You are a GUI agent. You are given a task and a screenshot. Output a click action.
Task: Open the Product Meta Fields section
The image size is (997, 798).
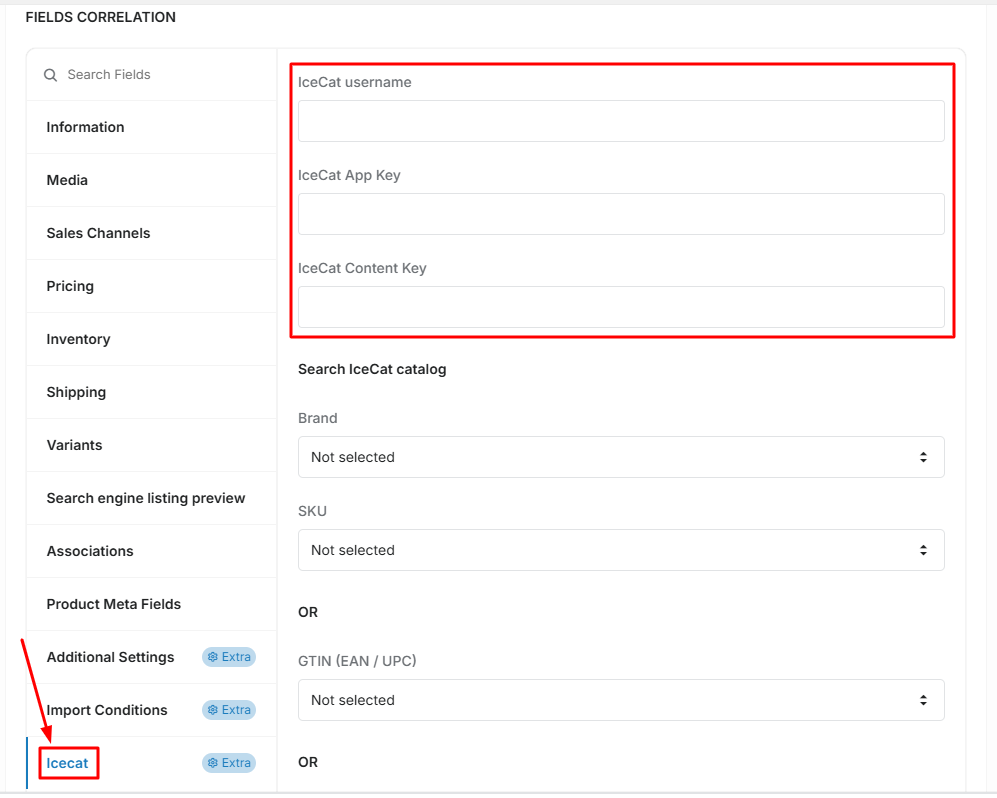(151, 604)
